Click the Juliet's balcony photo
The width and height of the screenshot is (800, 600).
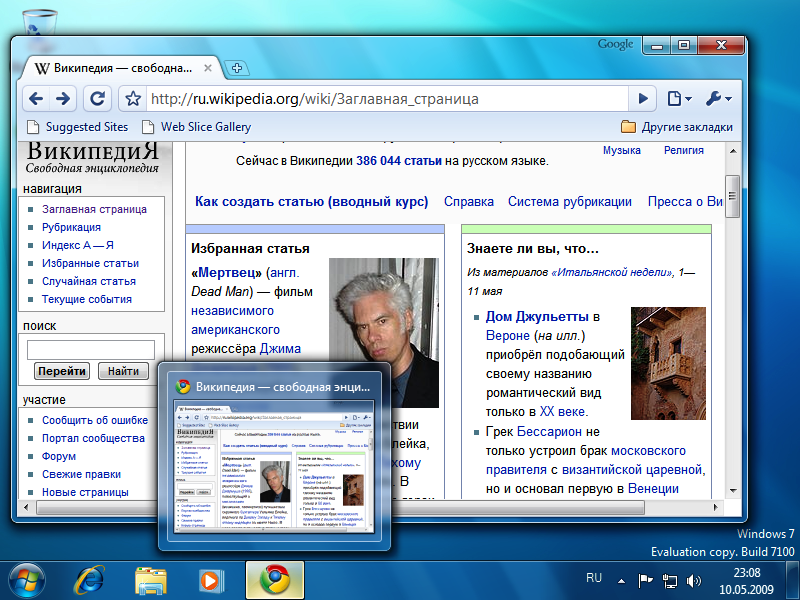[668, 363]
